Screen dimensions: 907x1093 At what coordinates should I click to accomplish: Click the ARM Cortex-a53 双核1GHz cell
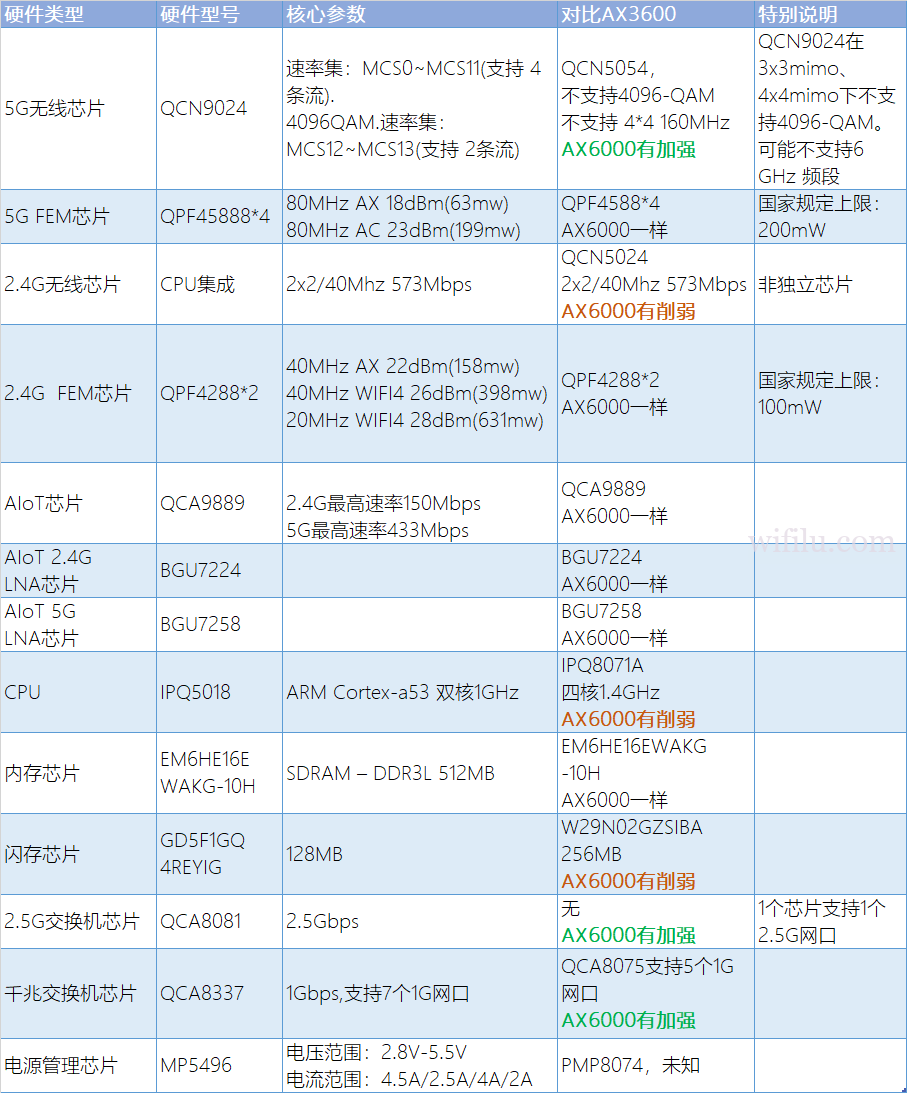(420, 692)
